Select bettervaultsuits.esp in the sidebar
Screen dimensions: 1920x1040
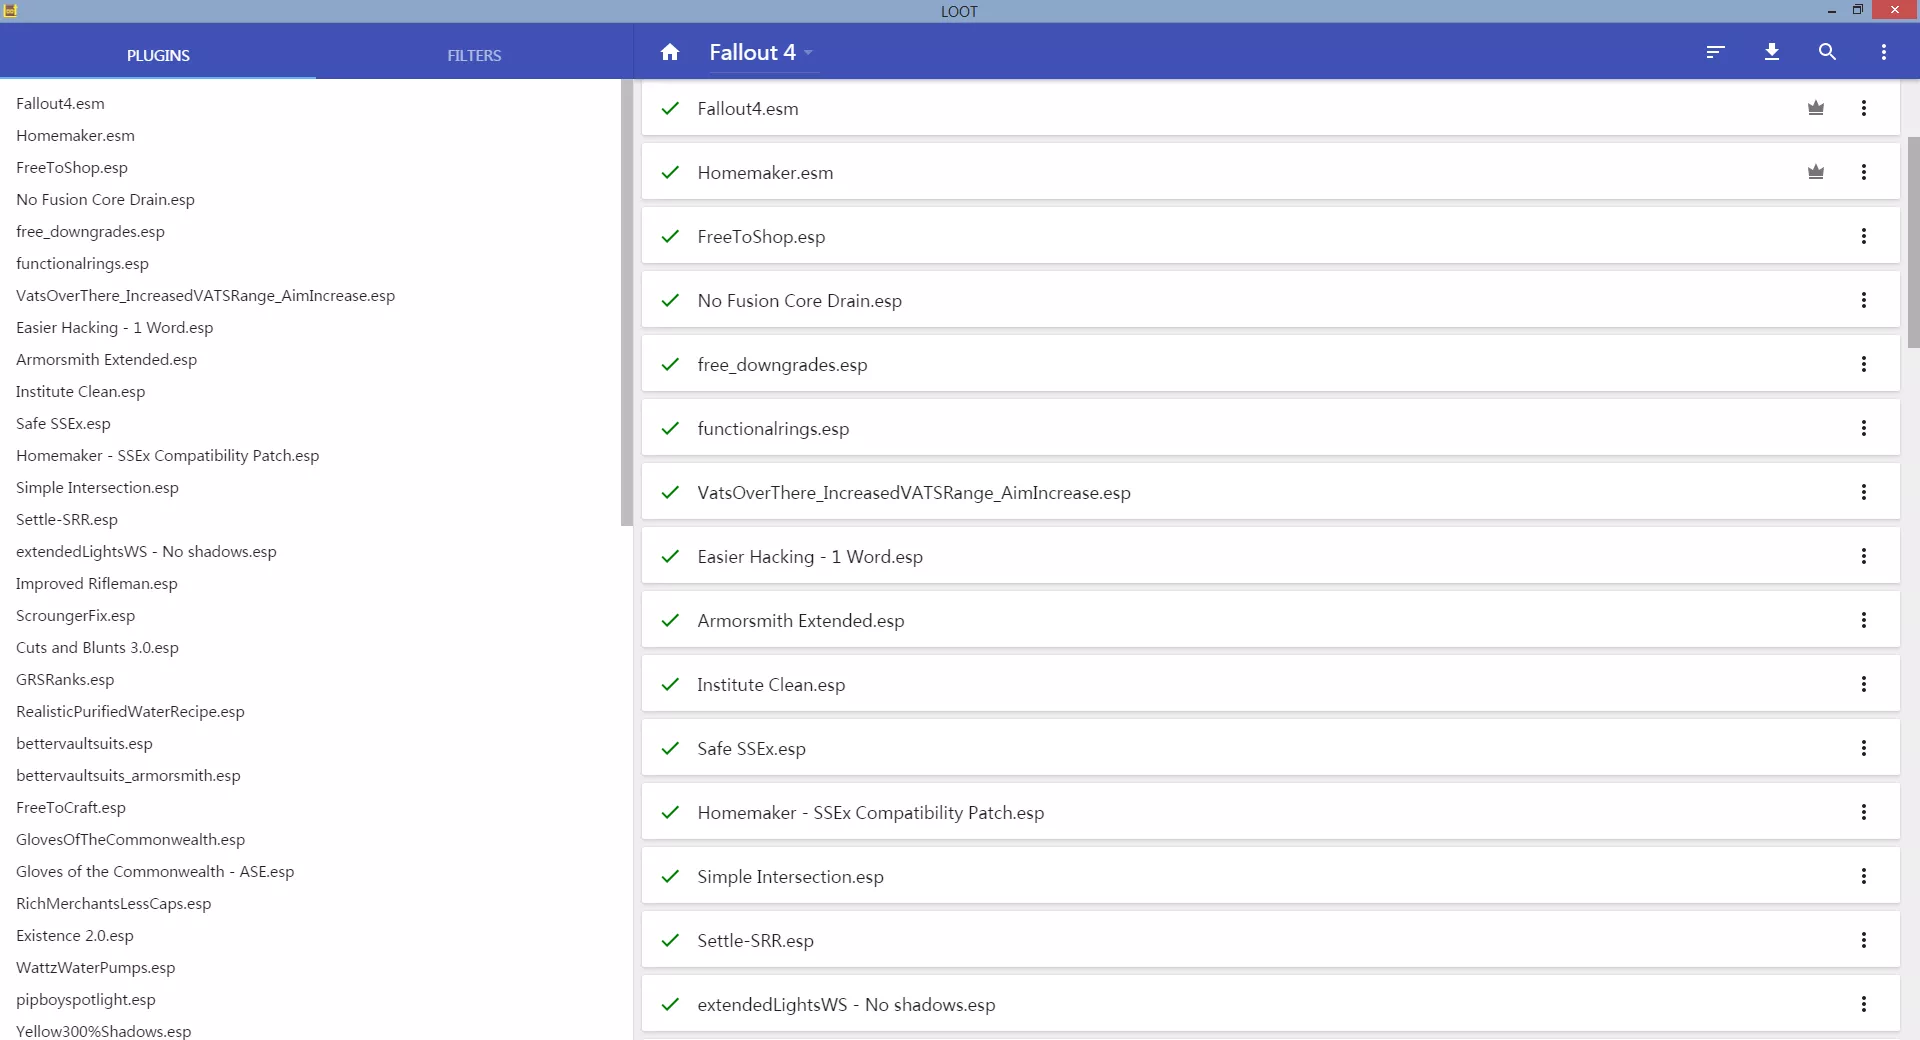pyautogui.click(x=84, y=743)
